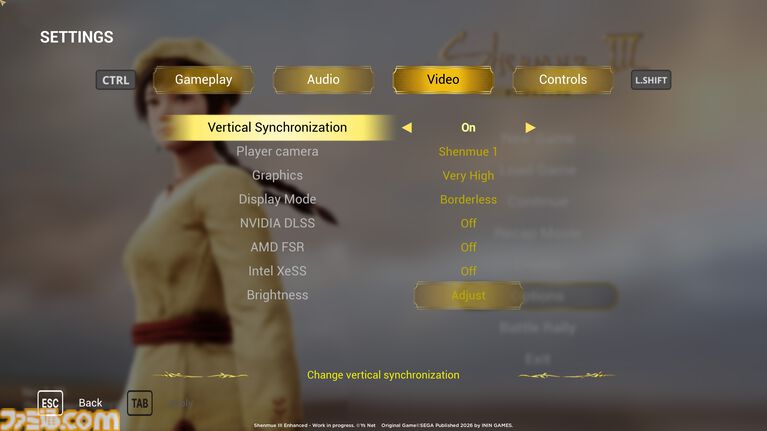Toggle the Intel XeSS Off value
The image size is (767, 431).
tap(468, 271)
